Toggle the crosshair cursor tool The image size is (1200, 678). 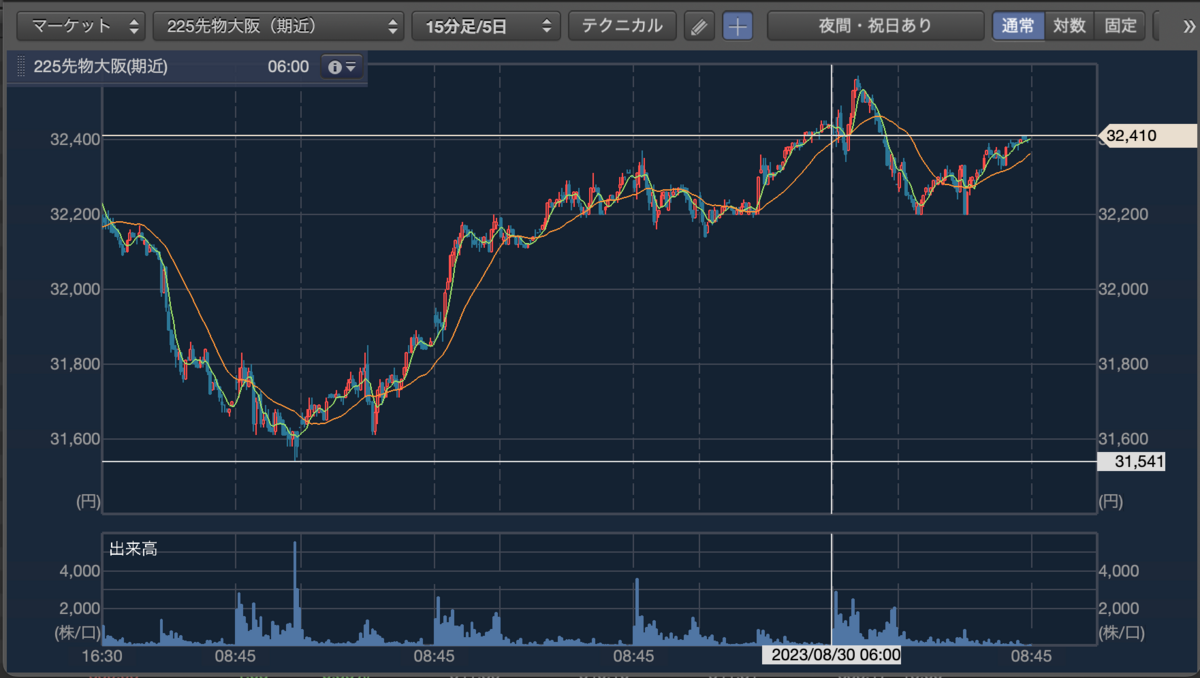pyautogui.click(x=737, y=26)
